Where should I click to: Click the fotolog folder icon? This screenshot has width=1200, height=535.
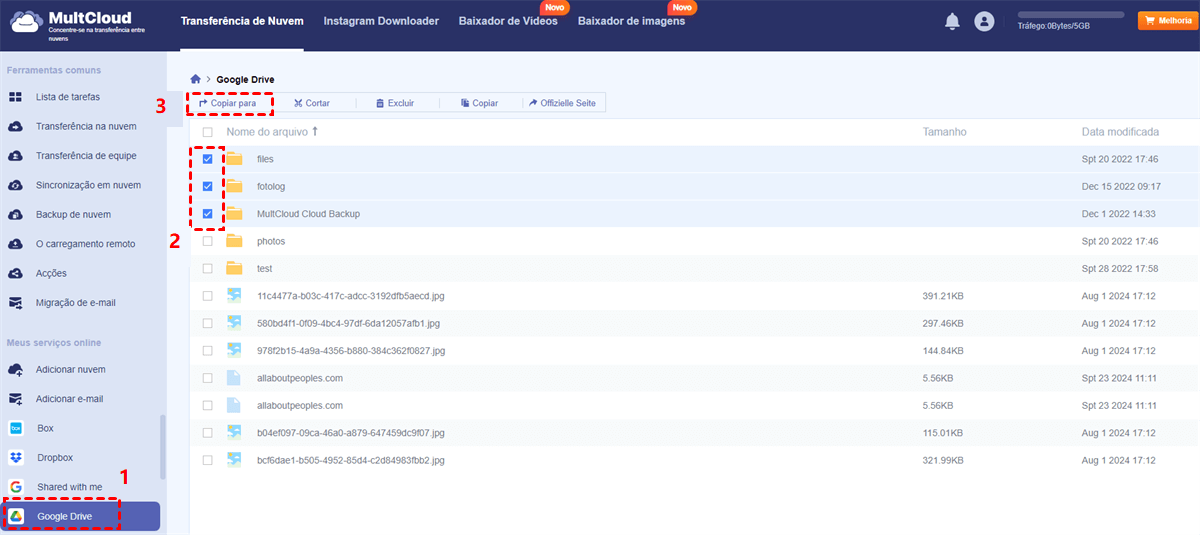pos(234,186)
